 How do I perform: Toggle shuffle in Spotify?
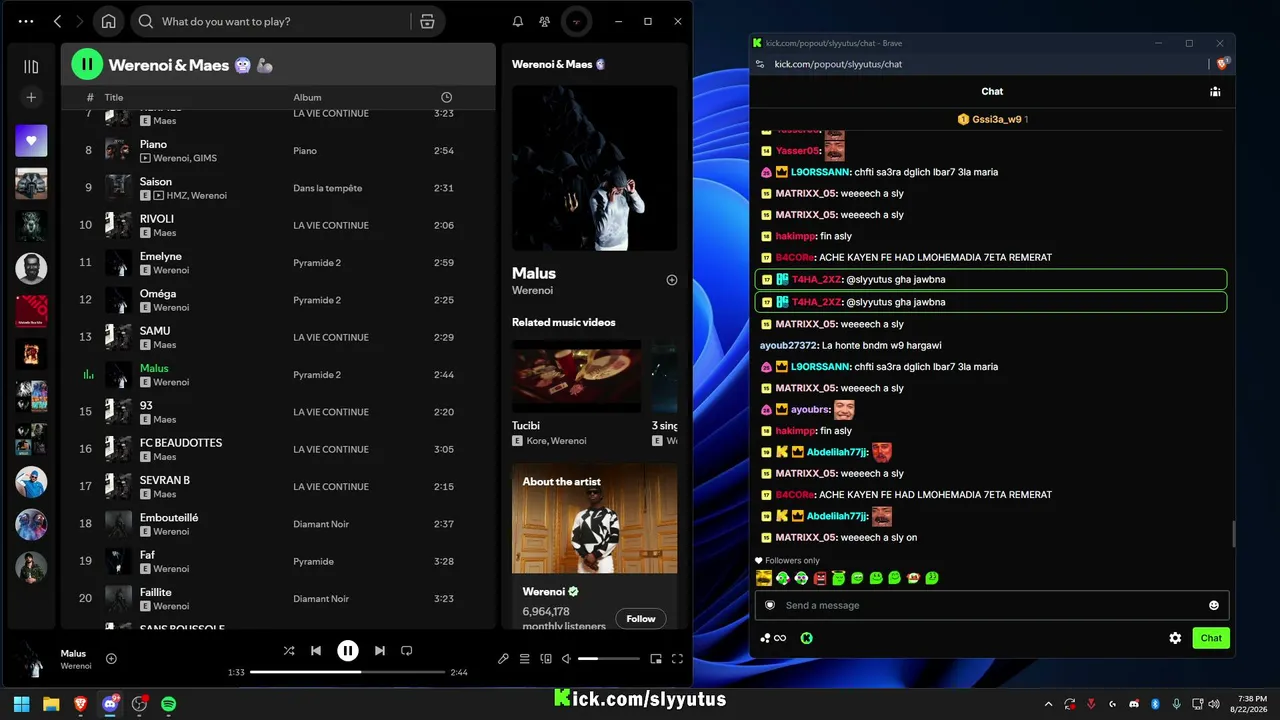(289, 651)
